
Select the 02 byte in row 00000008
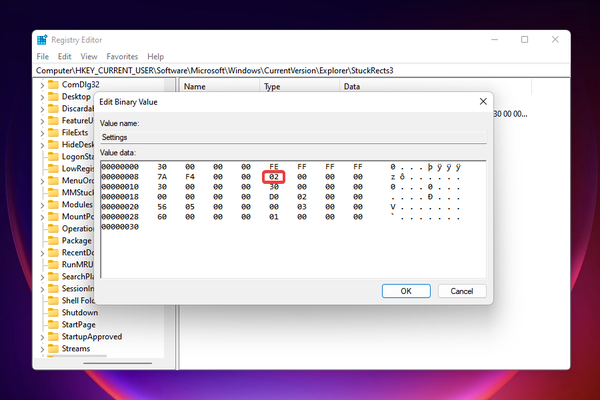click(x=274, y=177)
